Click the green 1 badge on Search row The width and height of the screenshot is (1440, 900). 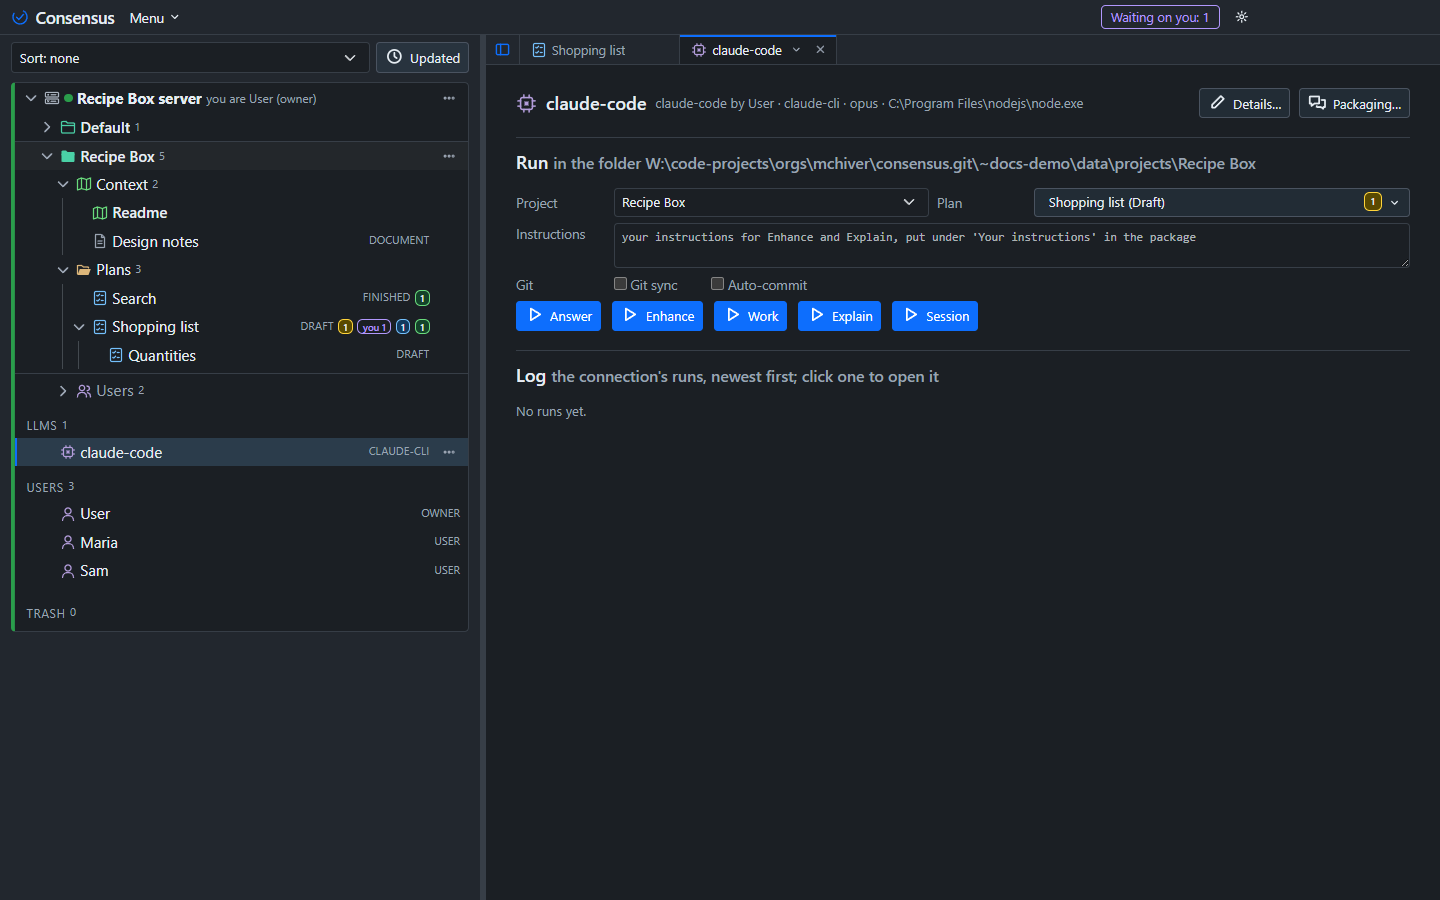pos(423,298)
